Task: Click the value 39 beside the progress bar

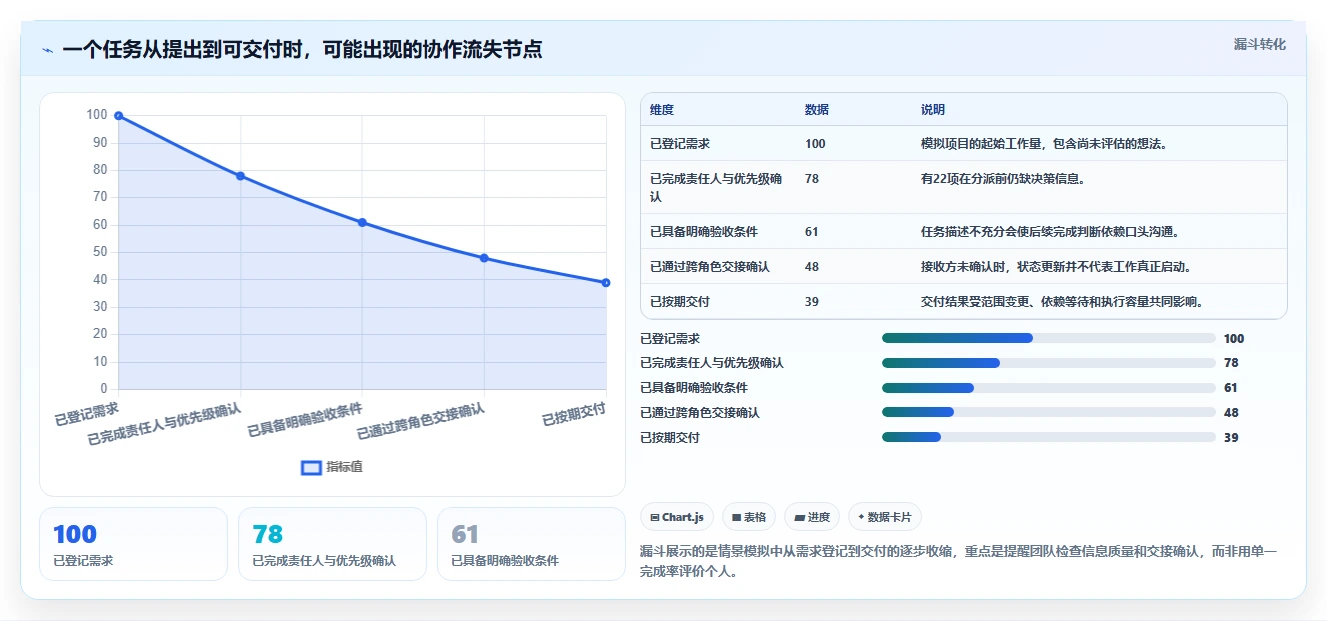Action: coord(1231,437)
